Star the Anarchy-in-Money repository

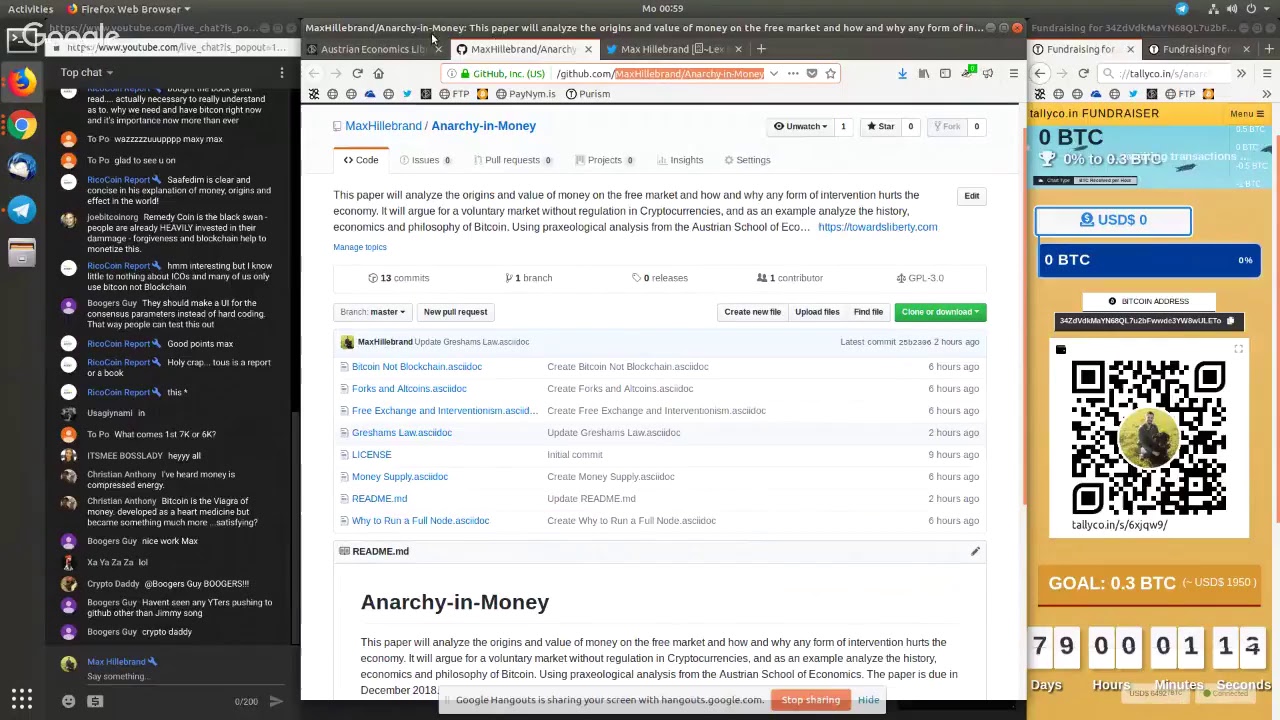click(881, 126)
